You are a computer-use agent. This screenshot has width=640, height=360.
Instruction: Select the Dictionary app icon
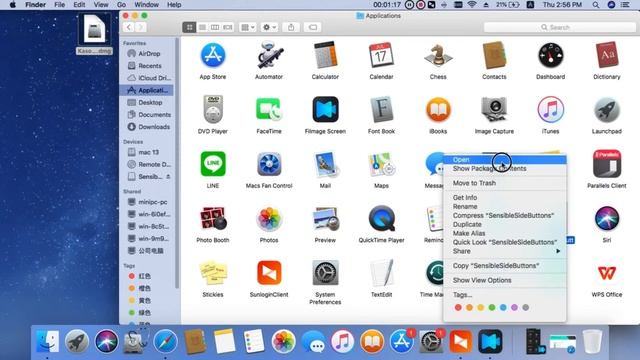pyautogui.click(x=607, y=55)
